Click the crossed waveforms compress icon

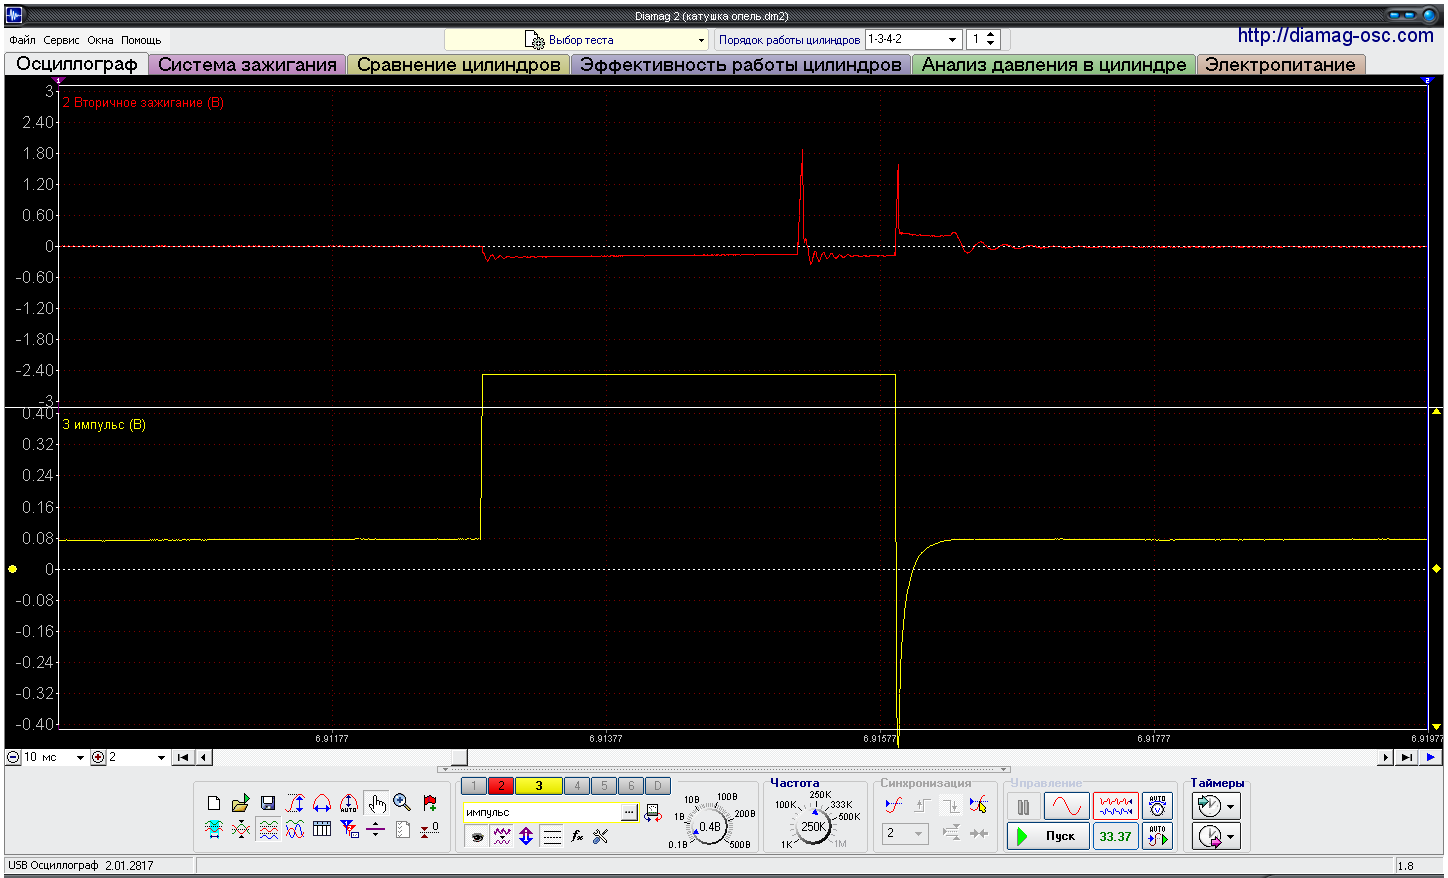coord(241,829)
